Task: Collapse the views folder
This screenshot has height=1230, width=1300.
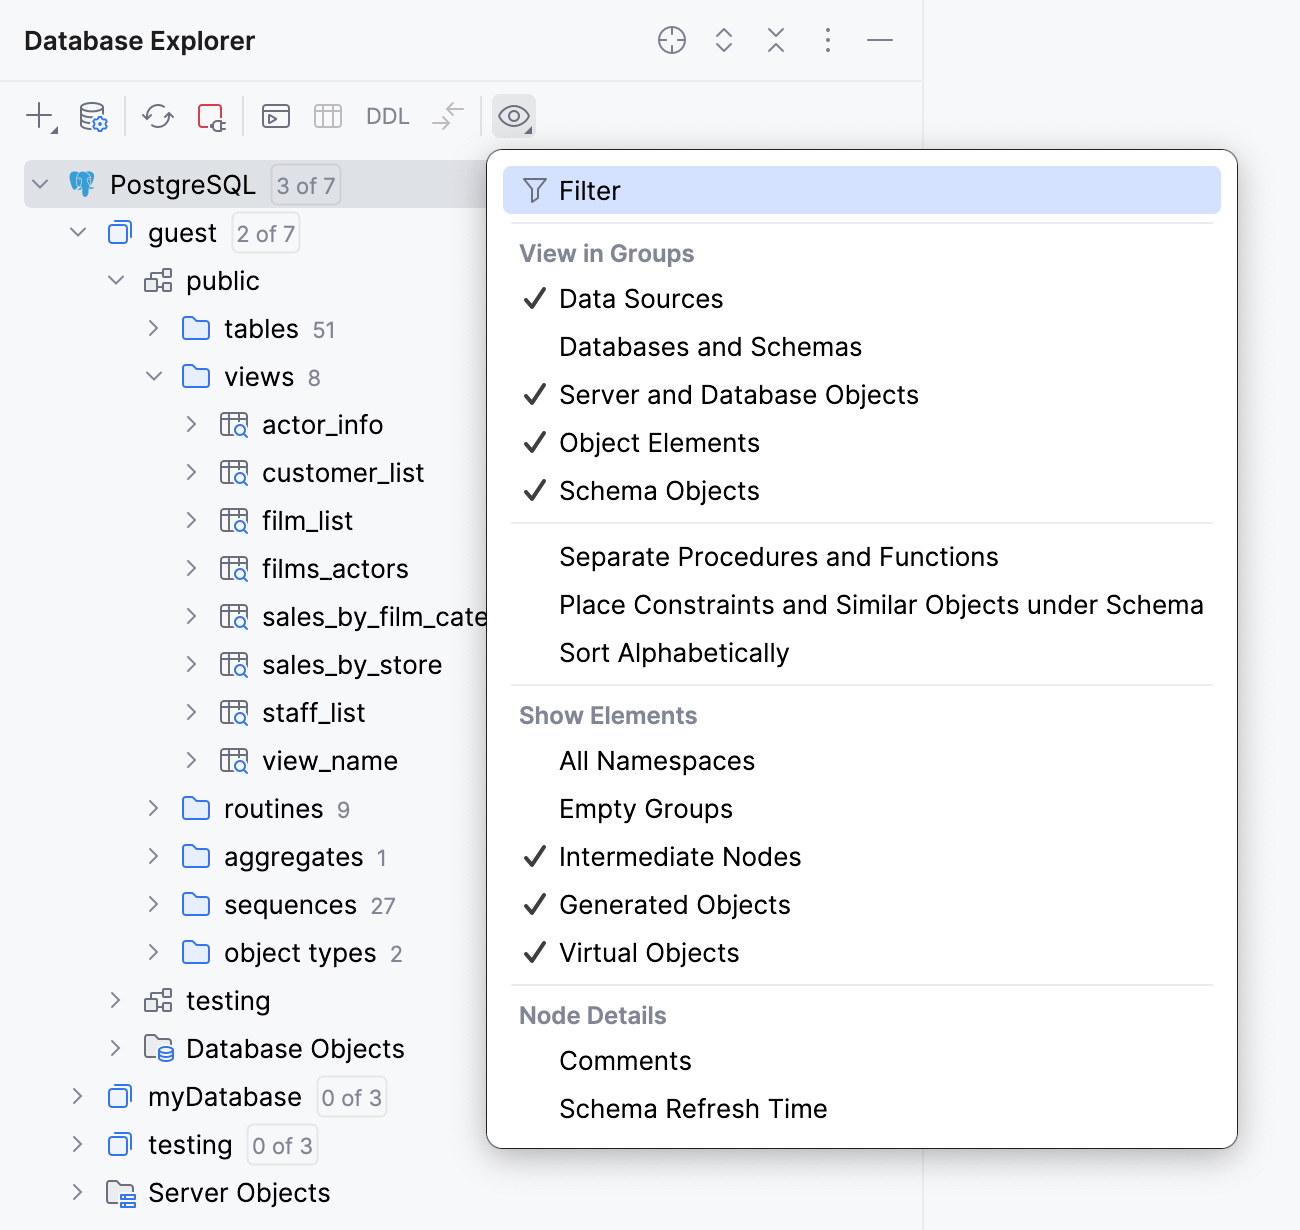Action: point(155,377)
